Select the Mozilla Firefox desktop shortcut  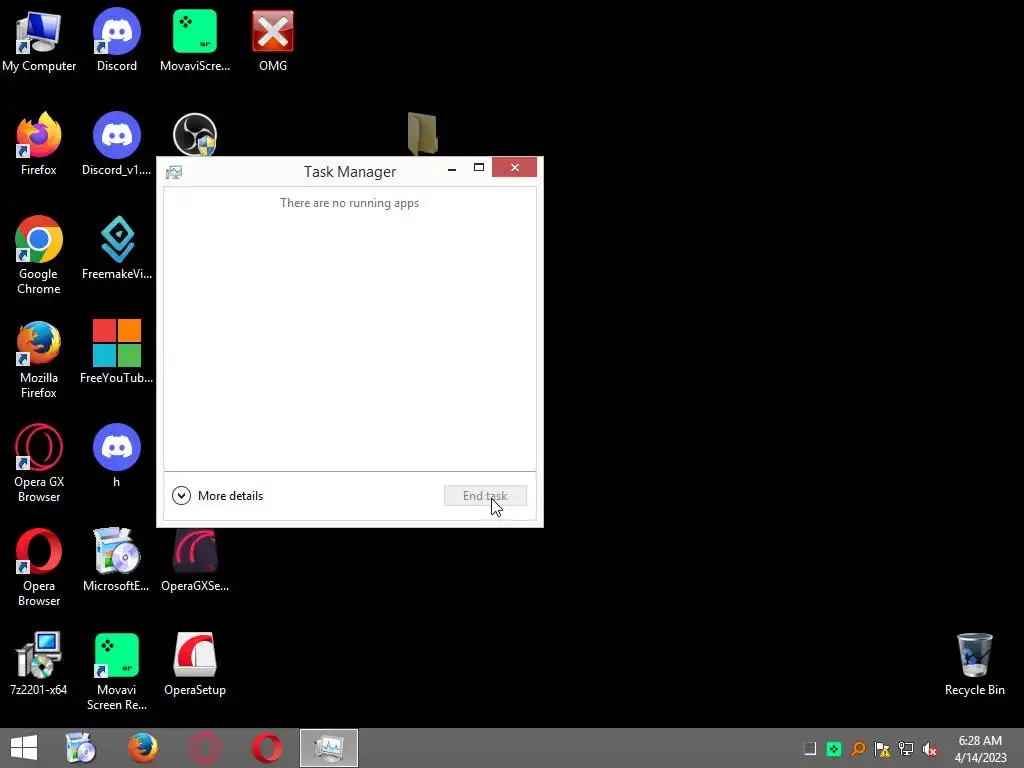coord(39,359)
